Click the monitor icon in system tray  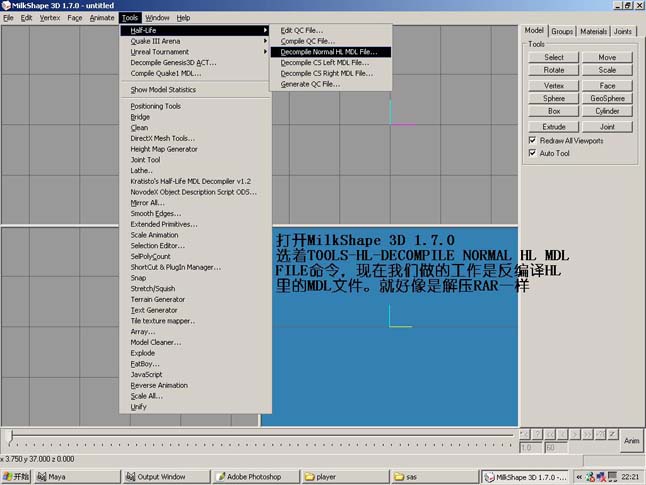click(x=612, y=476)
